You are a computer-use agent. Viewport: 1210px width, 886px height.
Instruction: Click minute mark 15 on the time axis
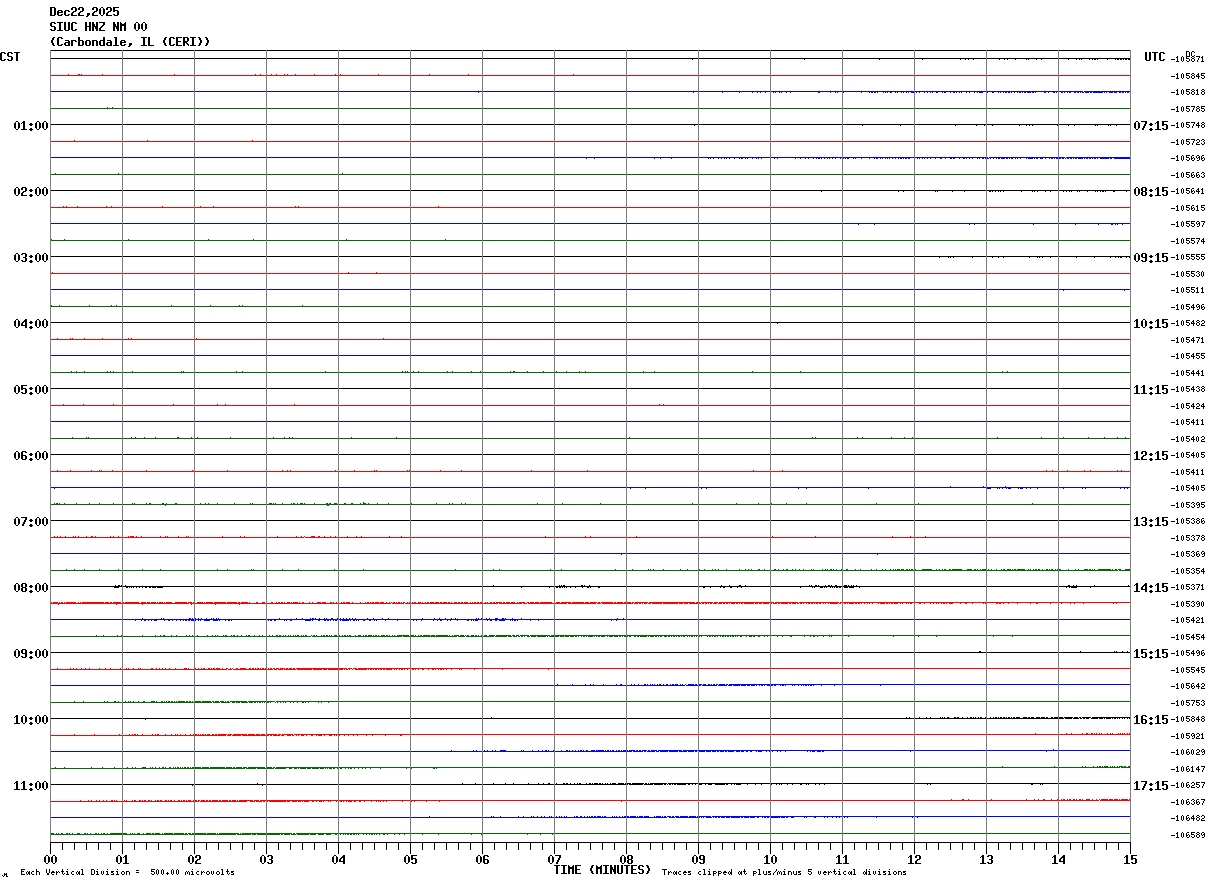(1130, 859)
